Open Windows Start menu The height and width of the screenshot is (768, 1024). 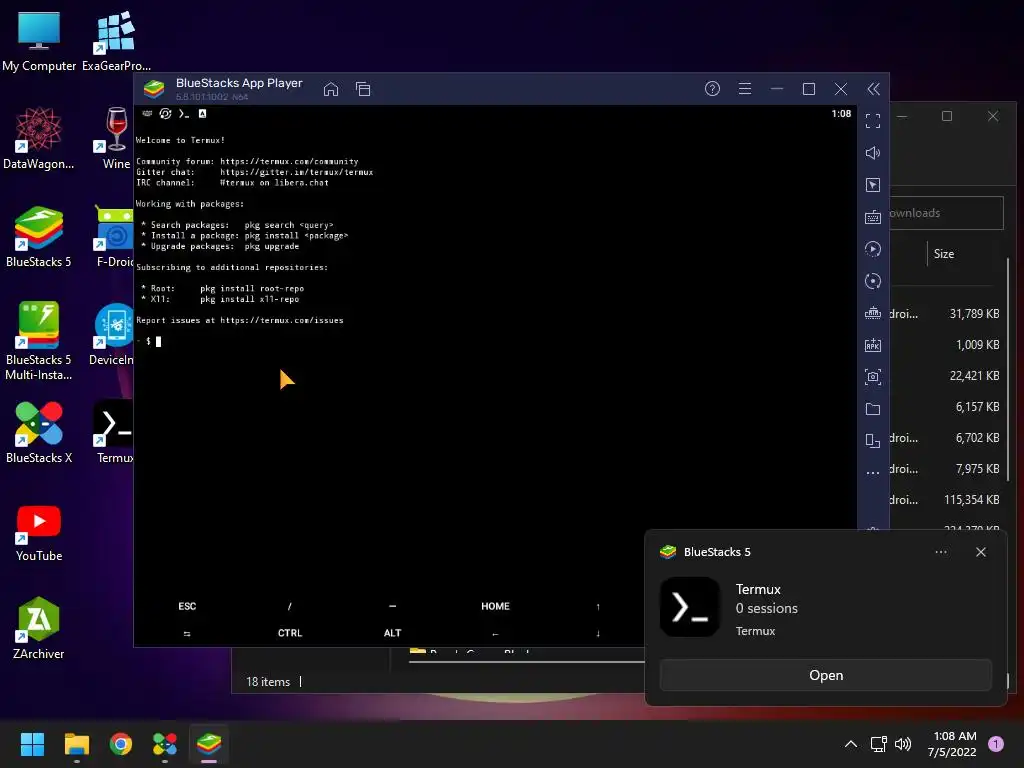32,744
